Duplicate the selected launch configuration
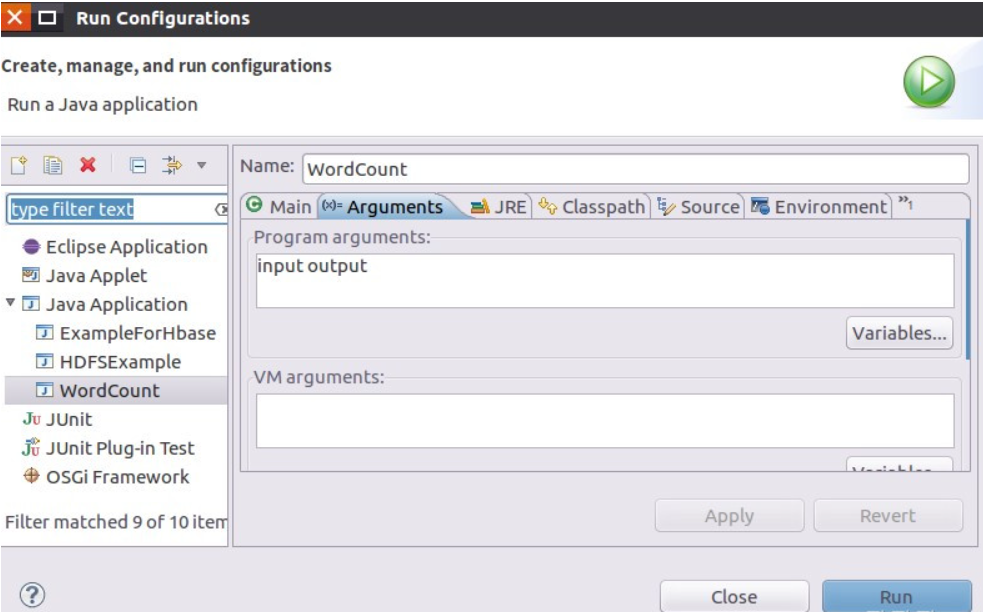 [54, 165]
